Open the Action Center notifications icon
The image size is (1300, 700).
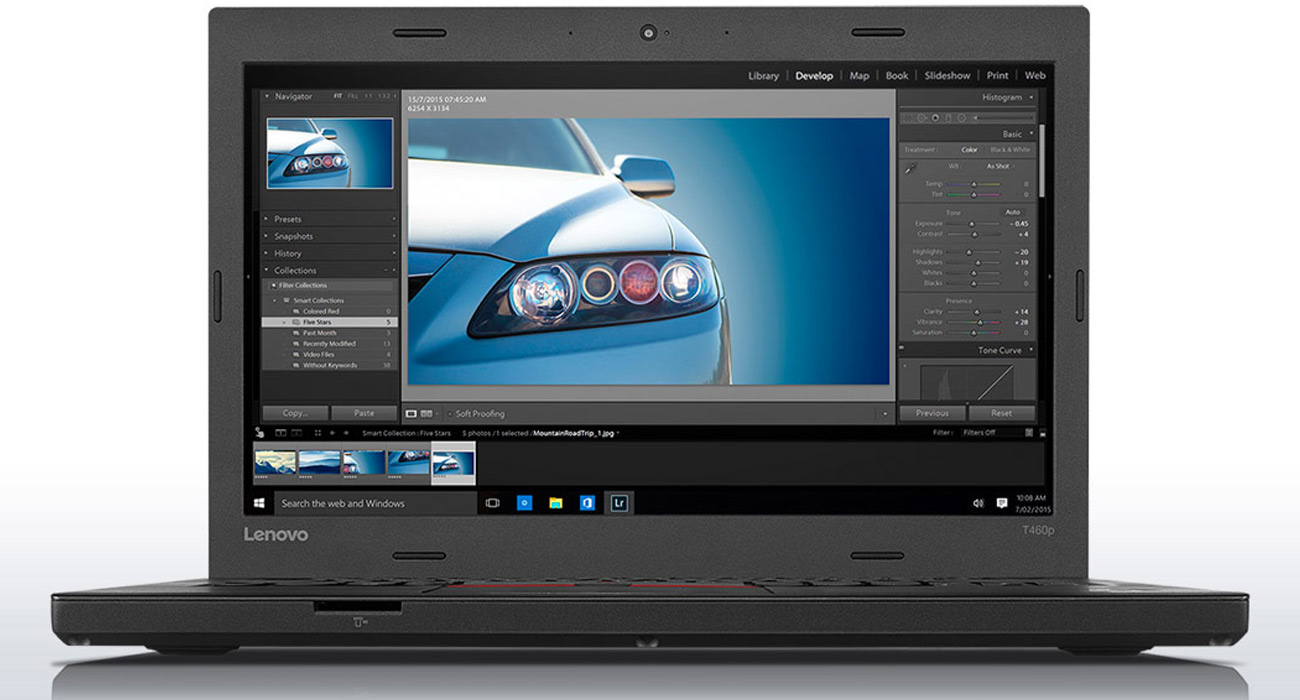pos(1002,503)
